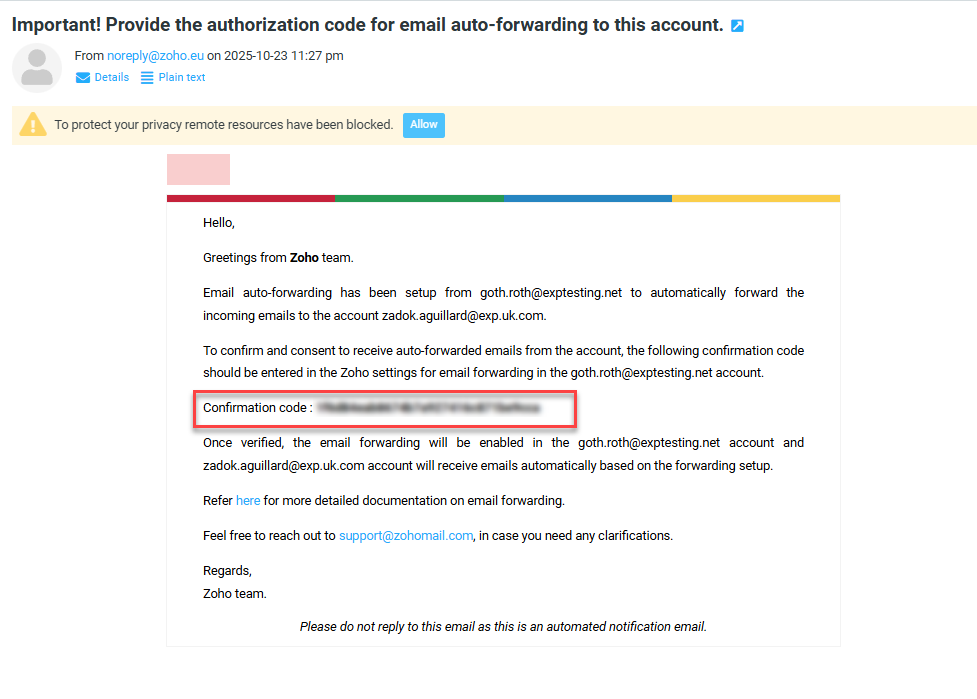Image resolution: width=977 pixels, height=699 pixels.
Task: Click the lines icon beside Plain text
Action: pyautogui.click(x=147, y=78)
